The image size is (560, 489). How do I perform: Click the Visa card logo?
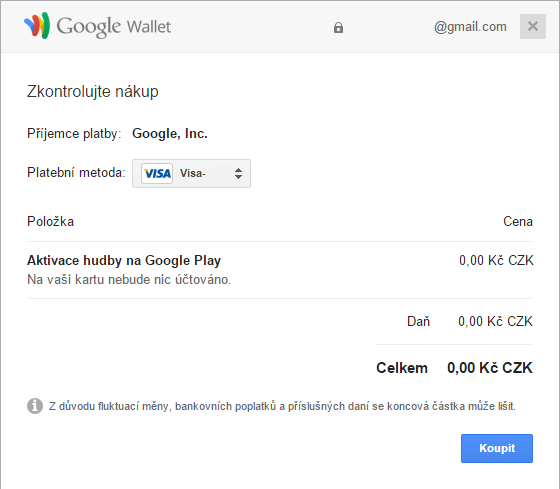tap(157, 174)
